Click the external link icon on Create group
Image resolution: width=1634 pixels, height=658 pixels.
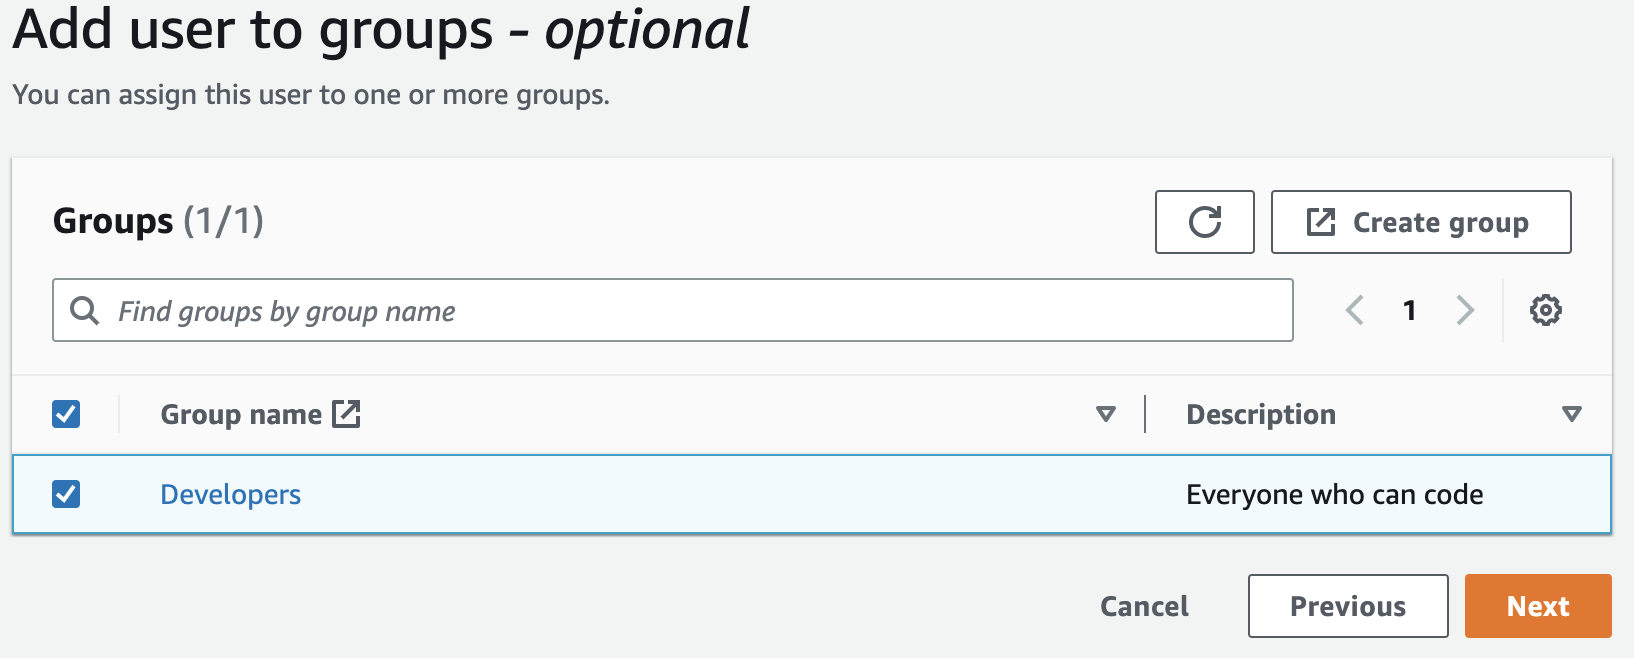coord(1321,222)
